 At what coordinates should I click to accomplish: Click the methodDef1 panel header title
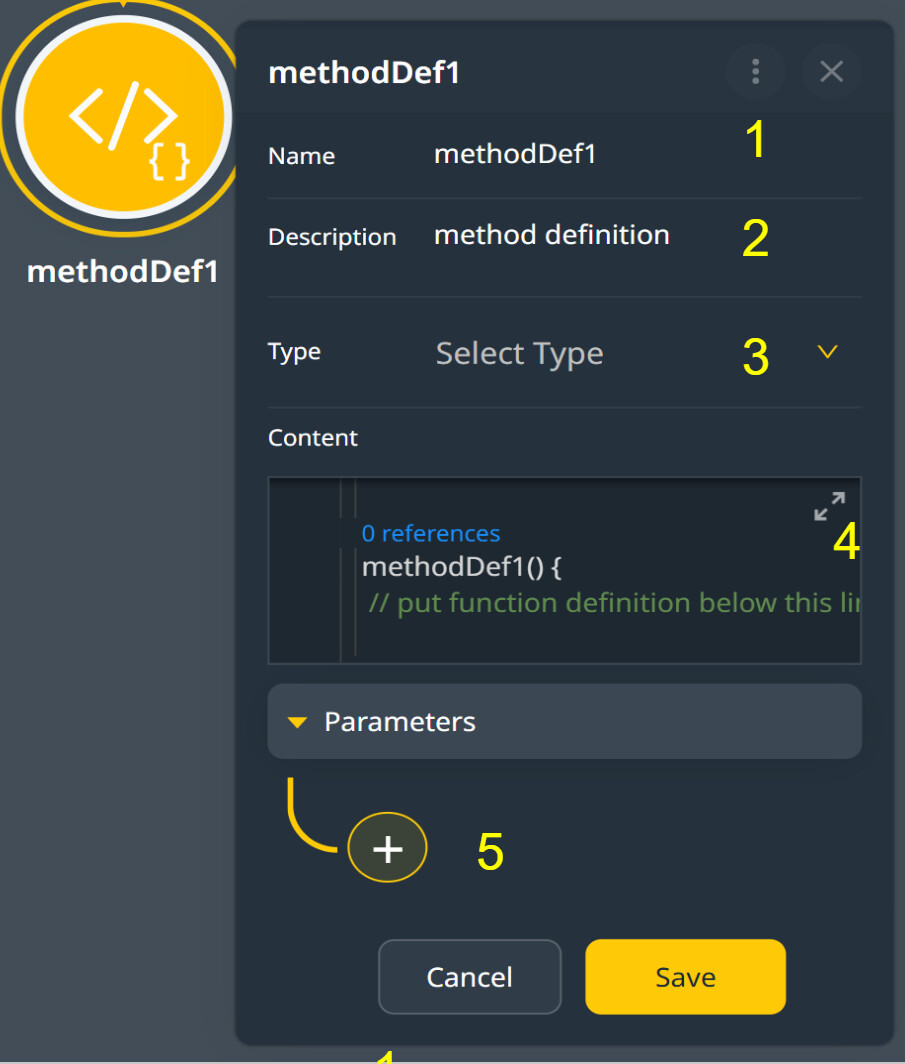[x=364, y=73]
